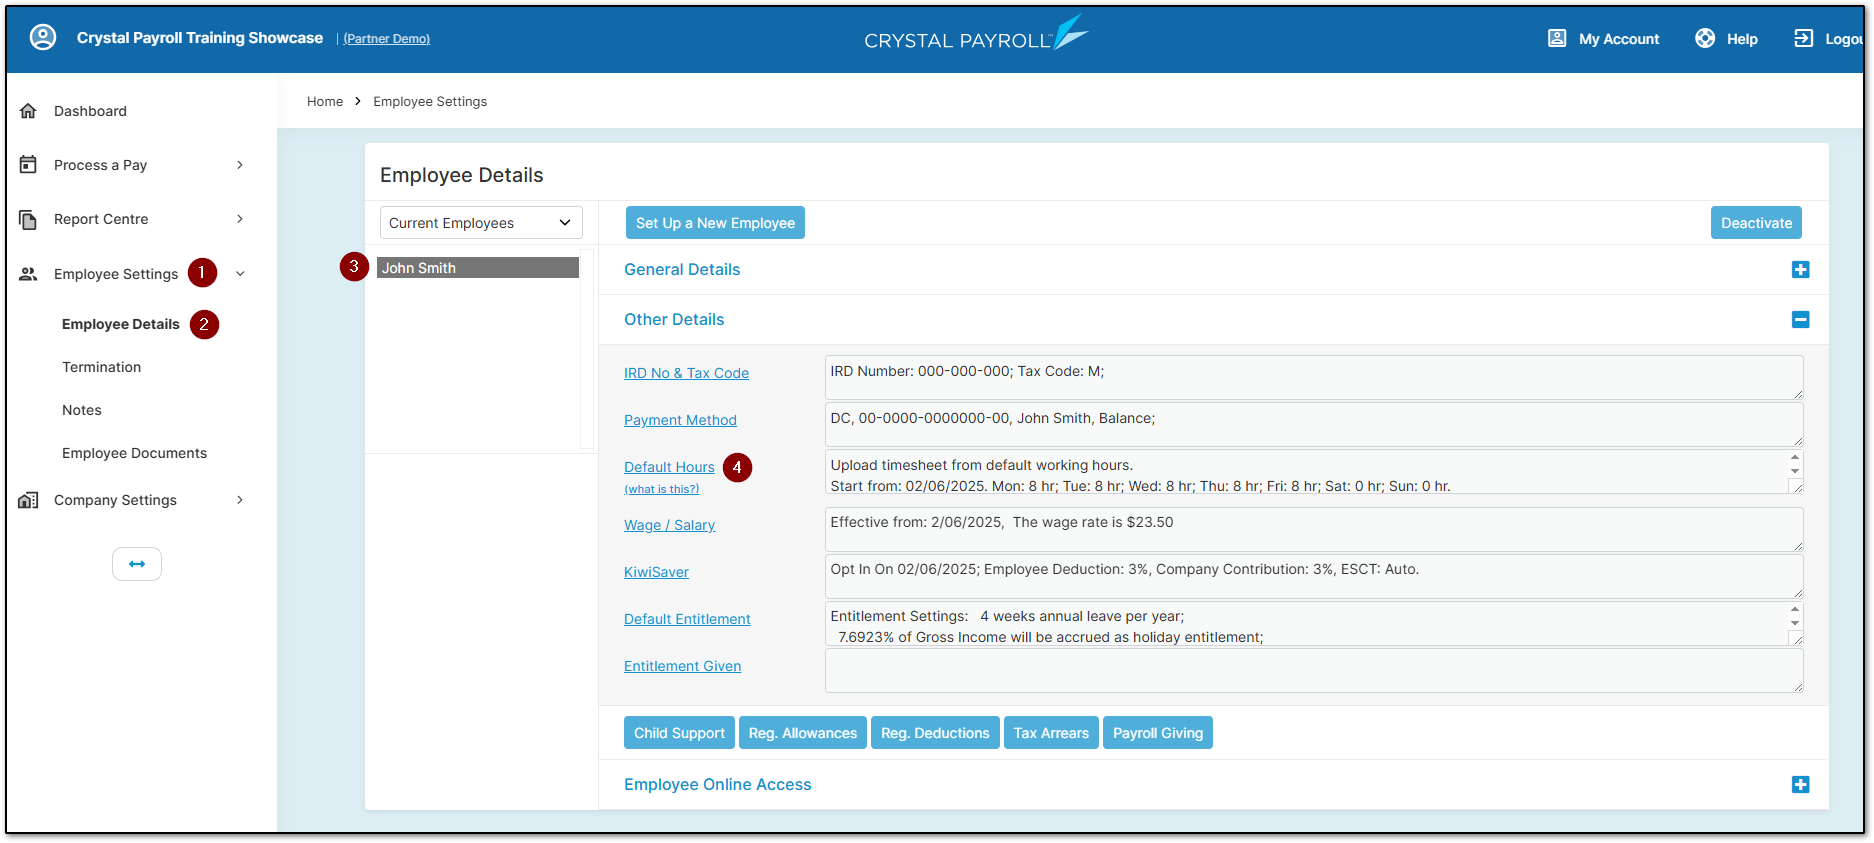Collapse the Employee Settings chevron
1874x843 pixels.
click(x=240, y=274)
